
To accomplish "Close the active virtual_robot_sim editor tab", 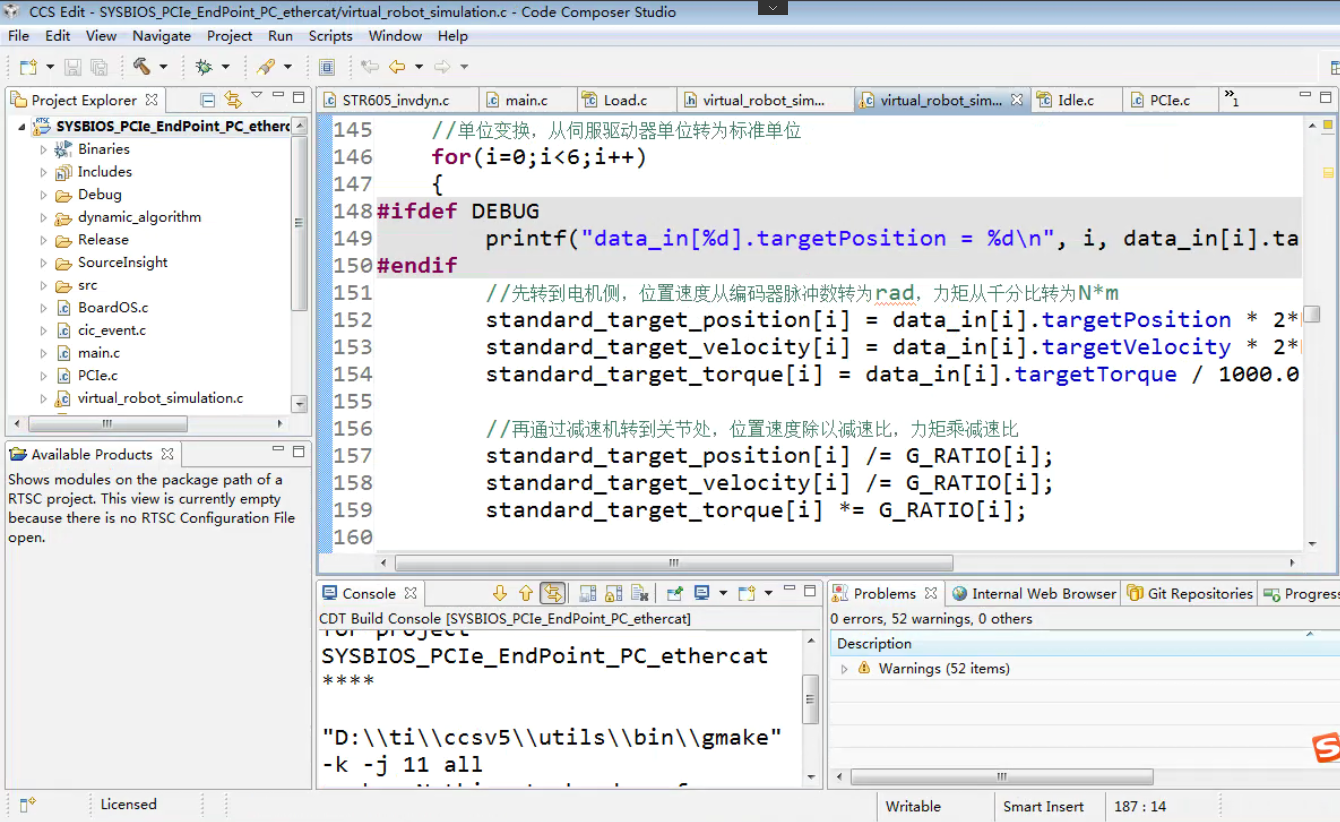I will [1016, 100].
